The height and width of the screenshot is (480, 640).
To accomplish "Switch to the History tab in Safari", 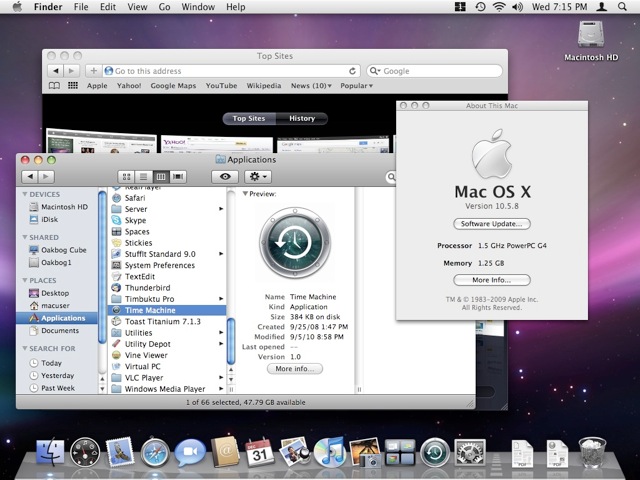I will coord(302,118).
